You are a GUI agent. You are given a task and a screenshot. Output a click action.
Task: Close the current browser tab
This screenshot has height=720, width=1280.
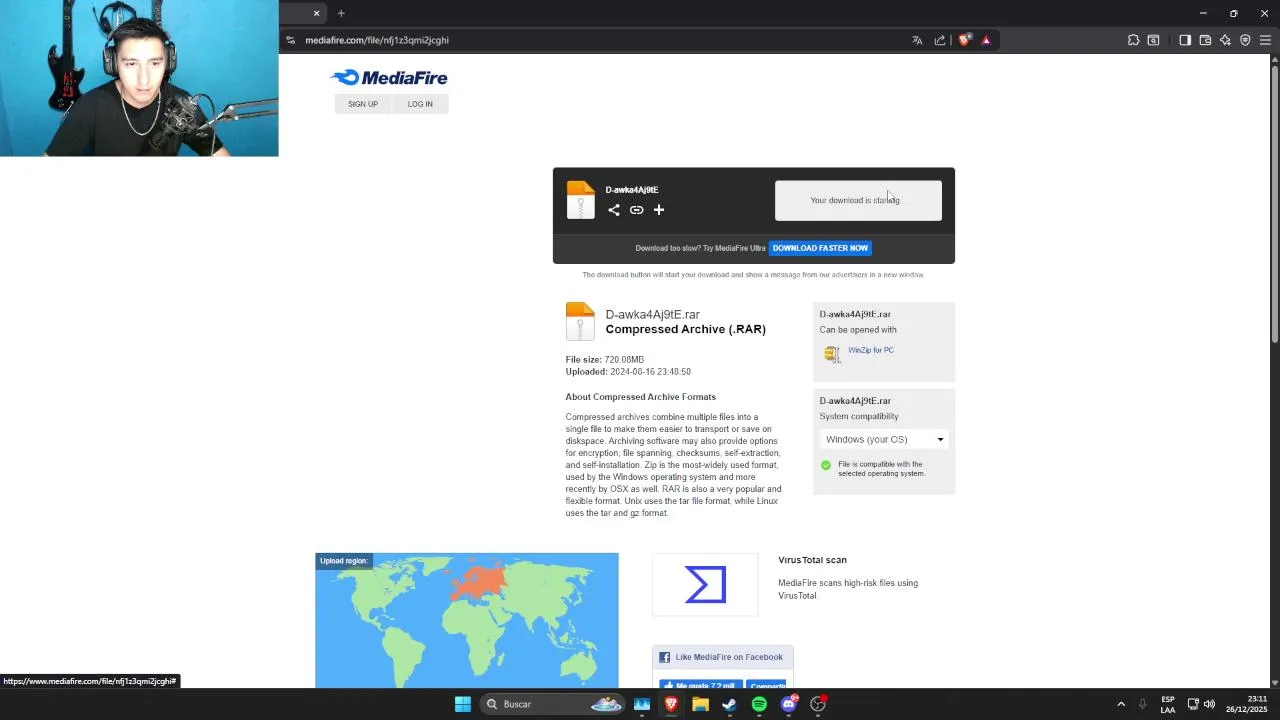click(x=316, y=13)
